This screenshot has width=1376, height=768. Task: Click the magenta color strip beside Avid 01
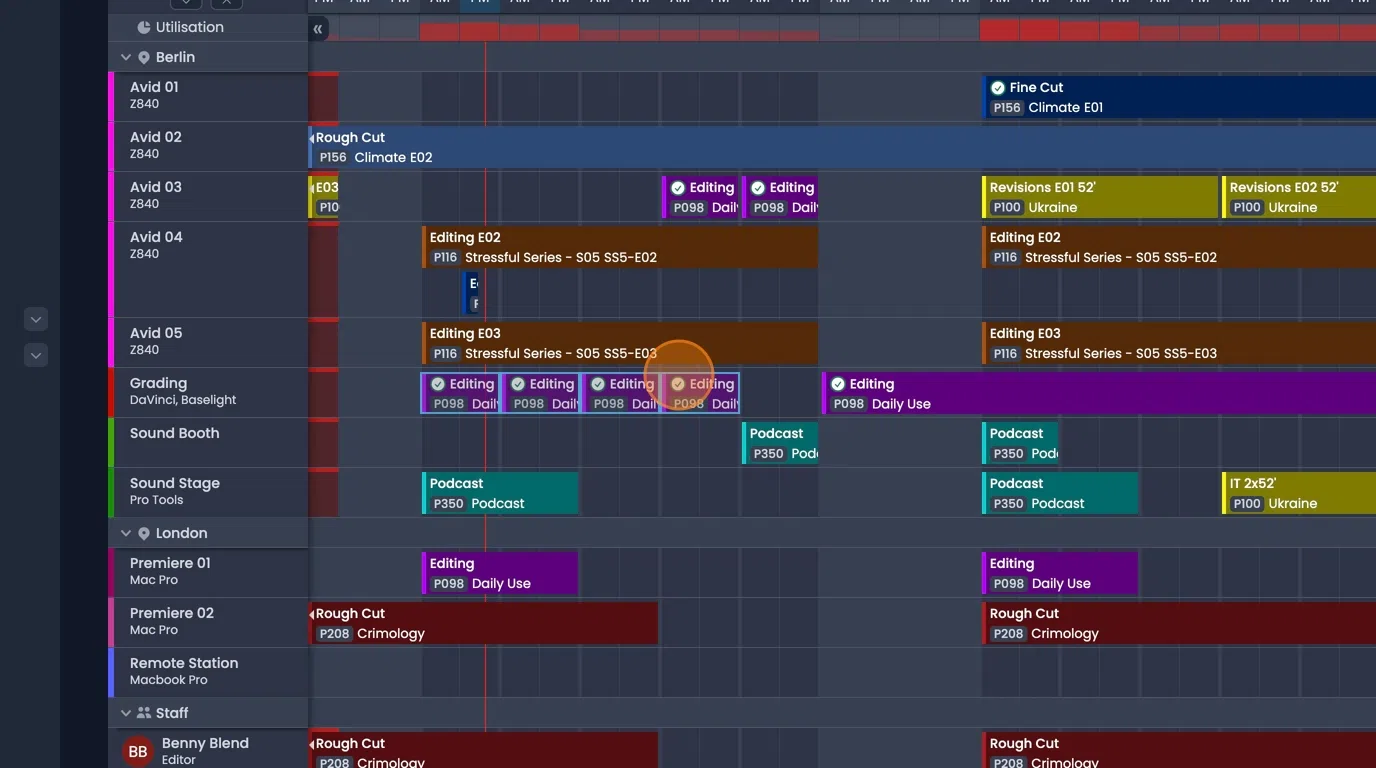pos(110,95)
